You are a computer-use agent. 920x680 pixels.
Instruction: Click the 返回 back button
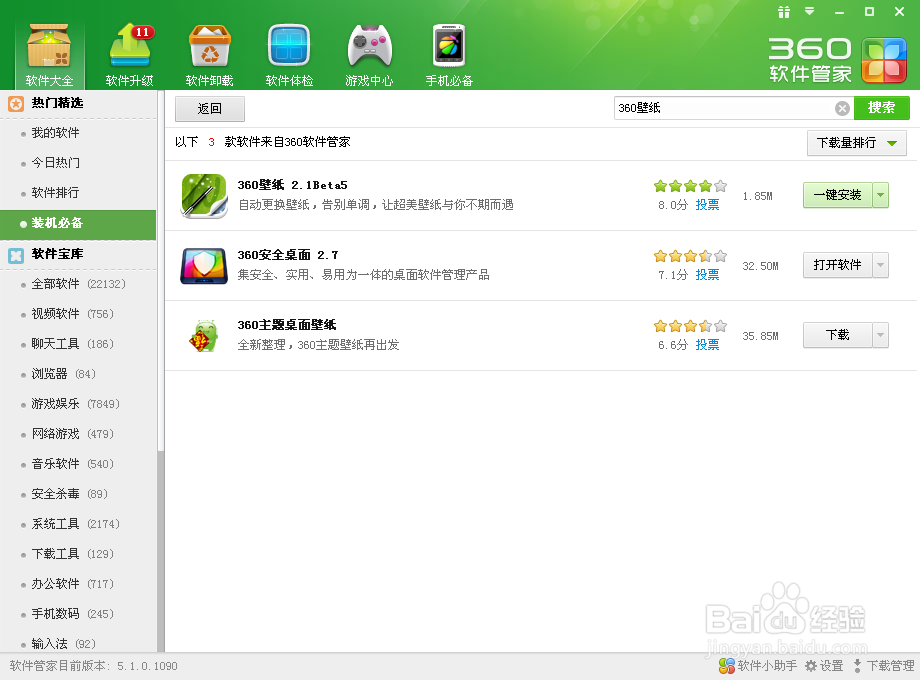[209, 109]
